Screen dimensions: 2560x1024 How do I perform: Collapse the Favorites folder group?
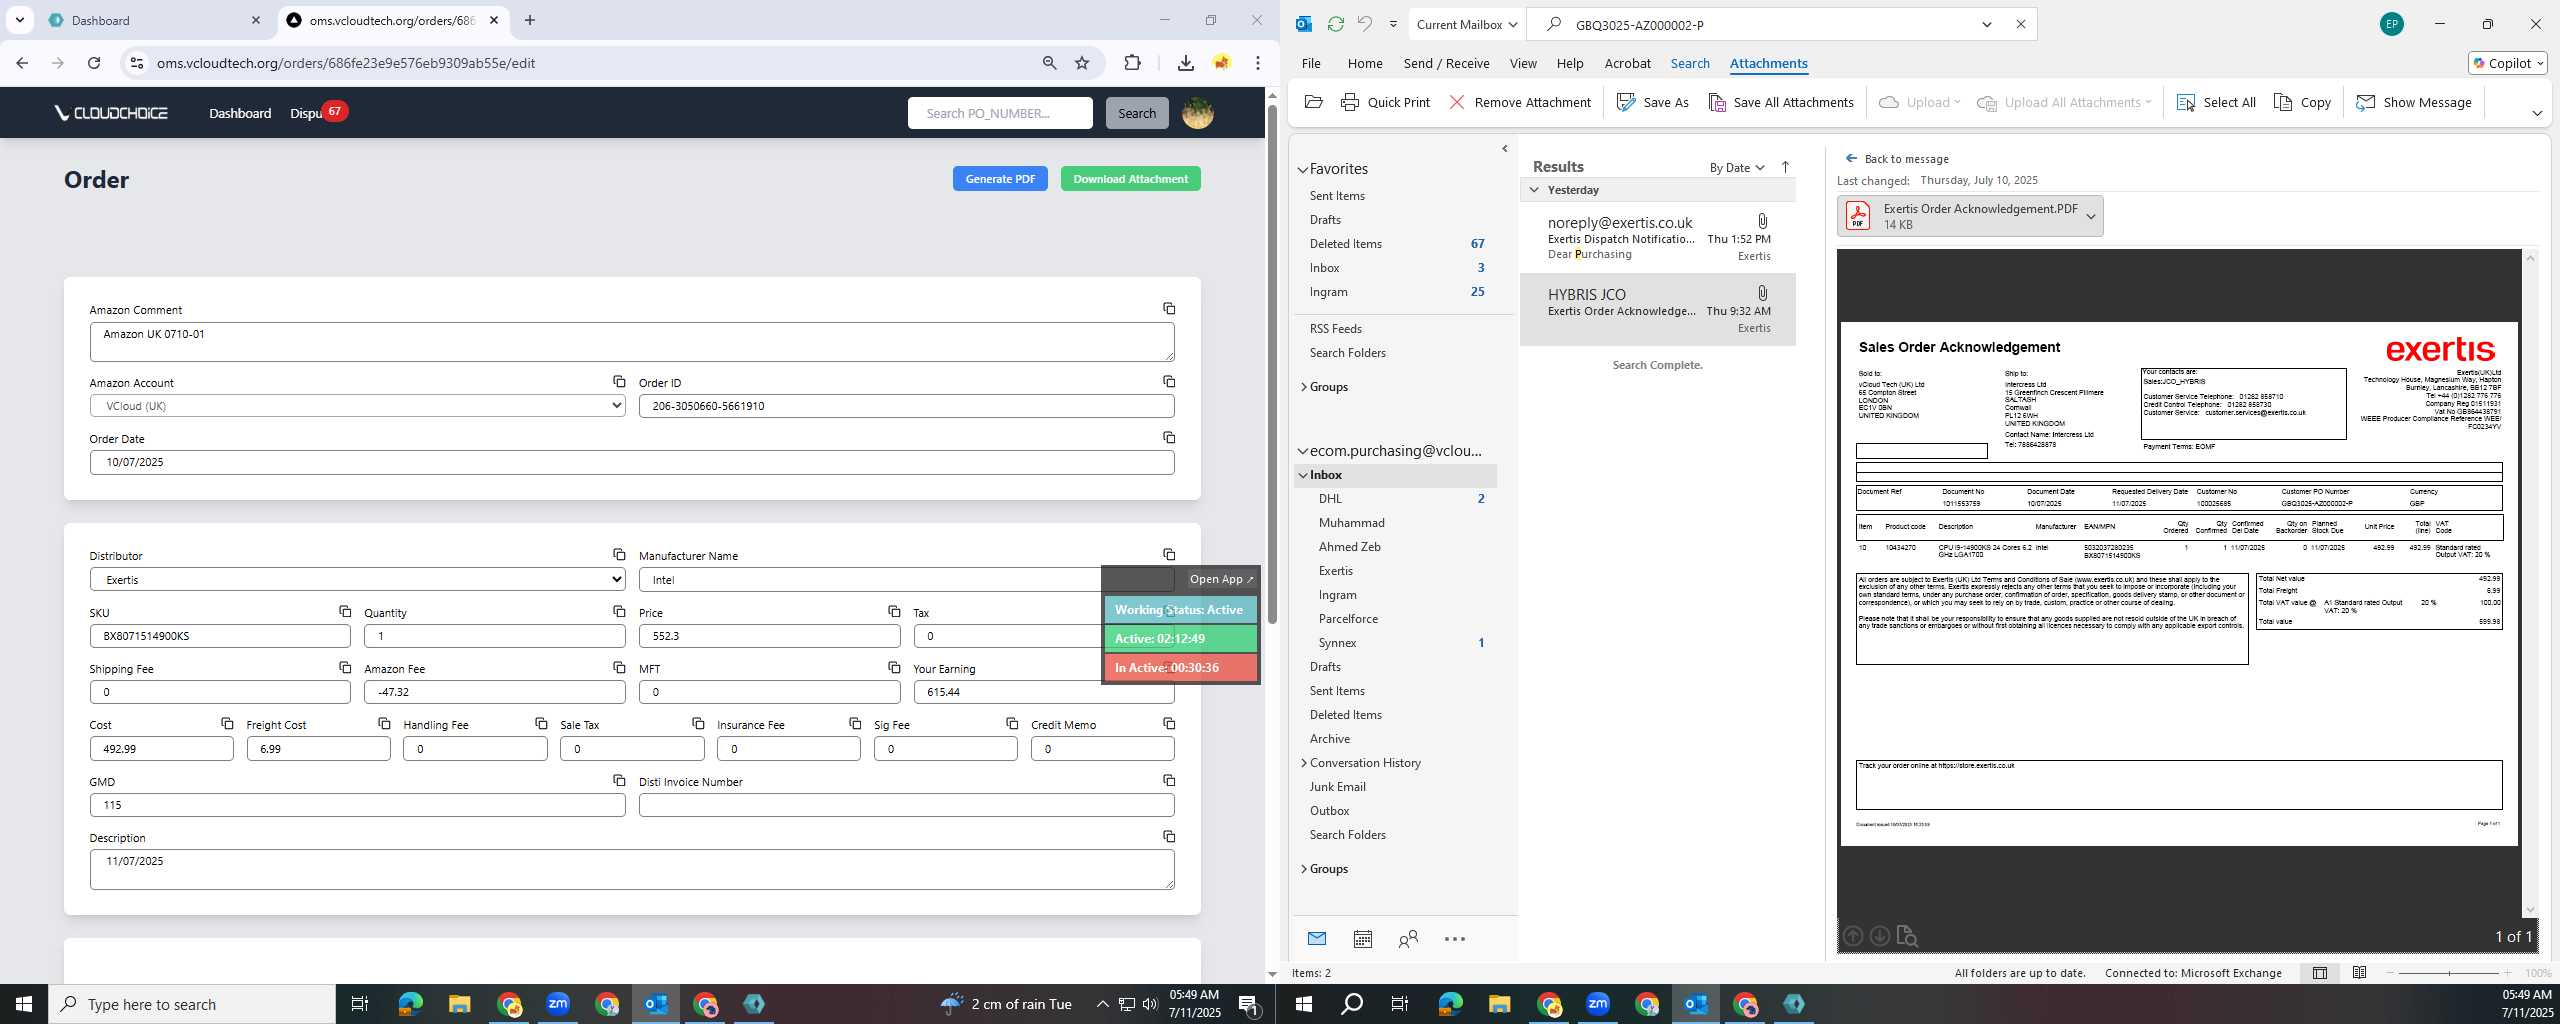coord(1303,170)
